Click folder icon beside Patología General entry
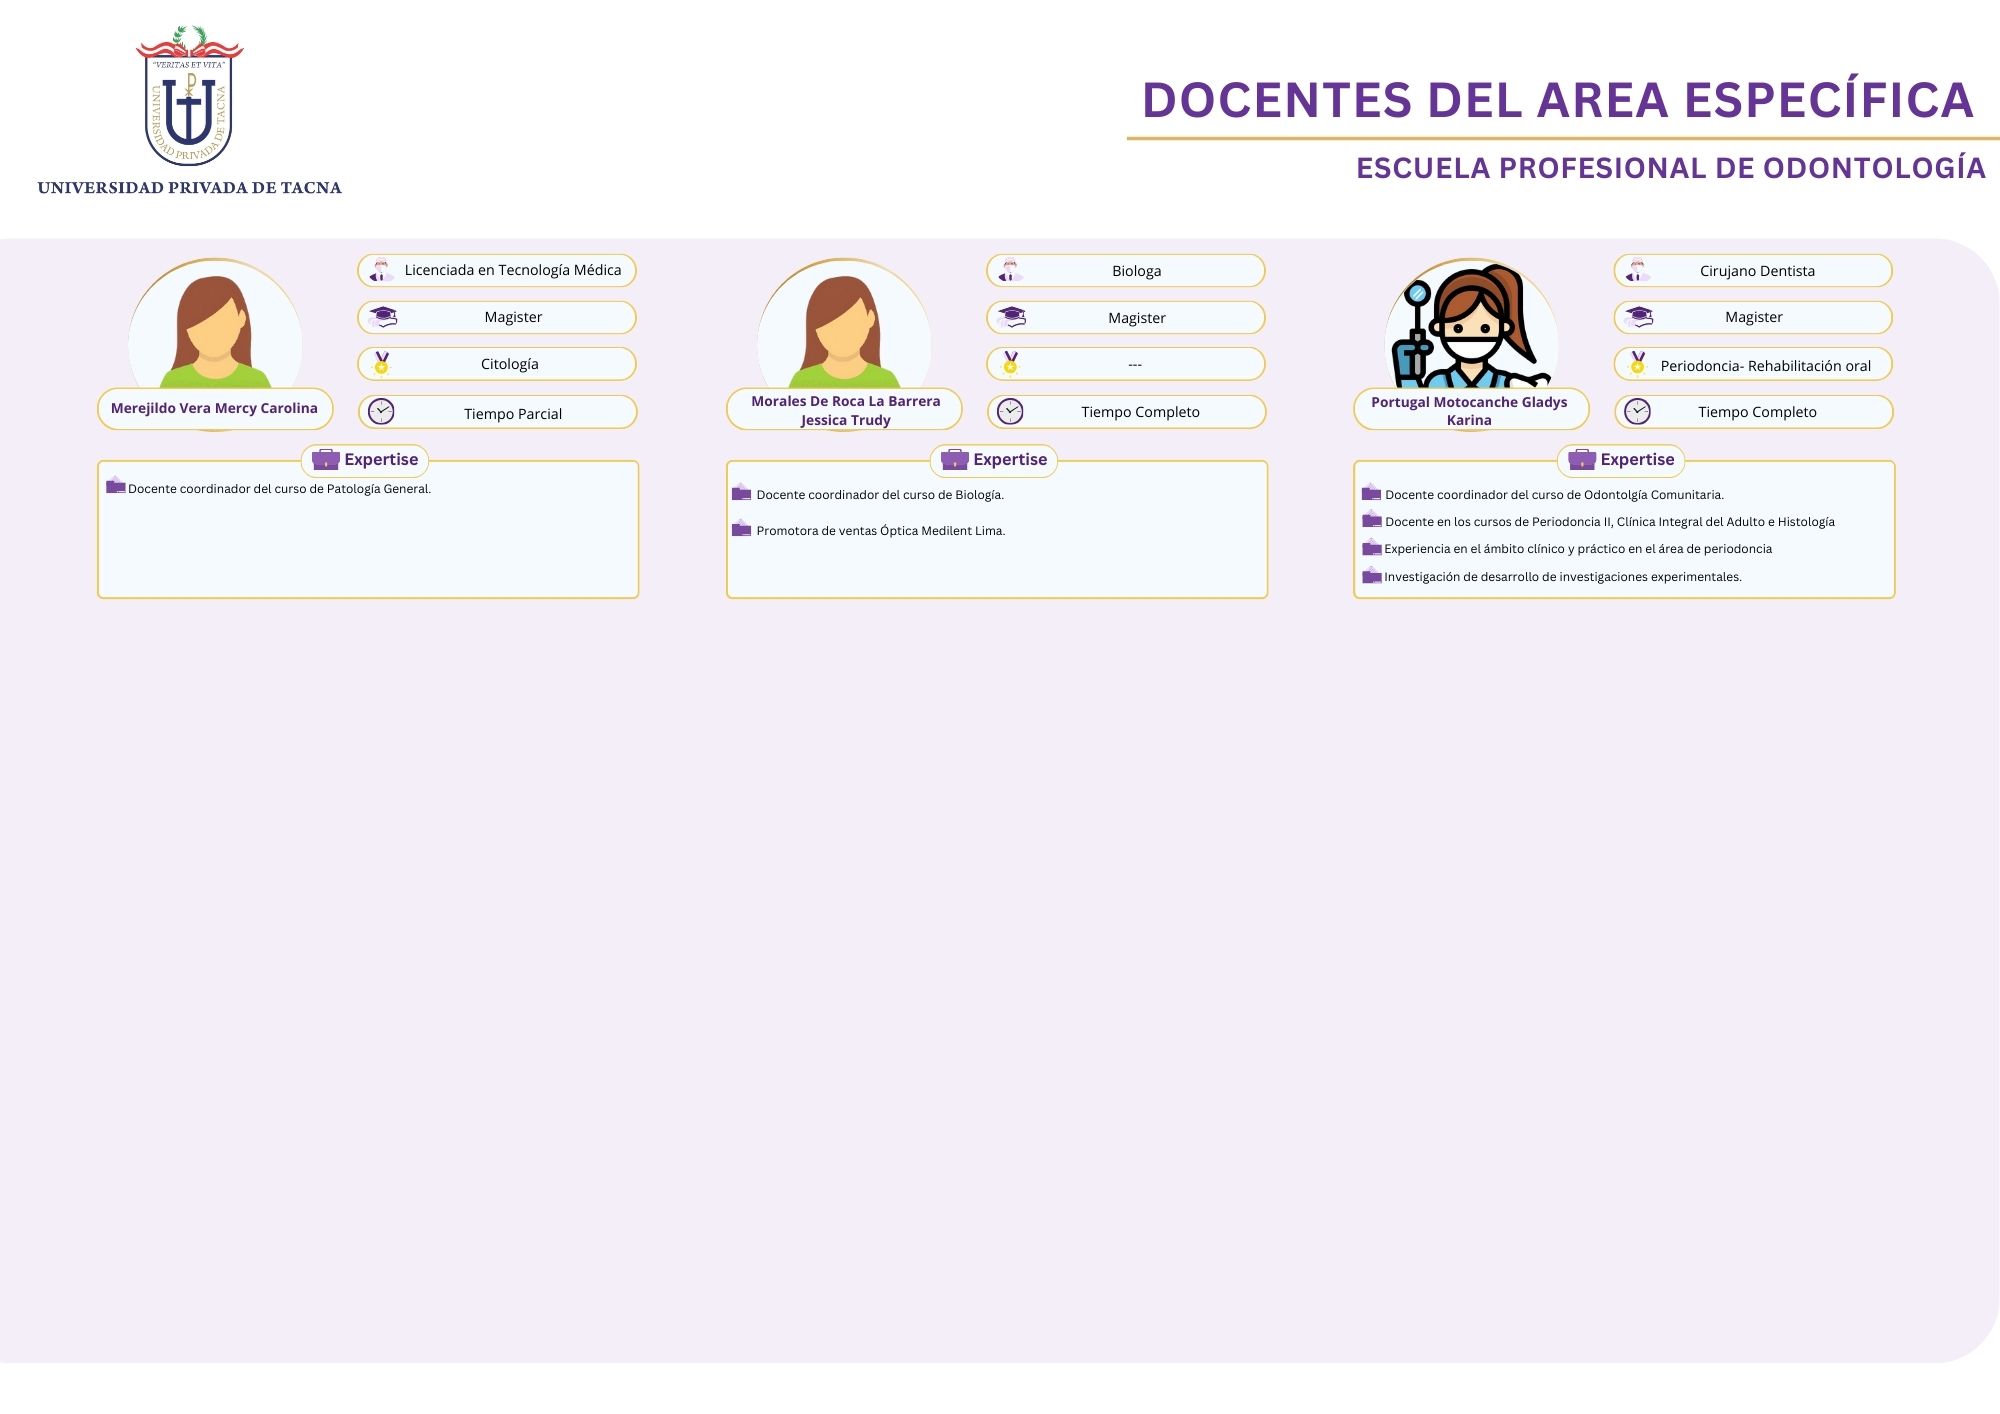Viewport: 2000px width, 1414px height. [x=116, y=485]
